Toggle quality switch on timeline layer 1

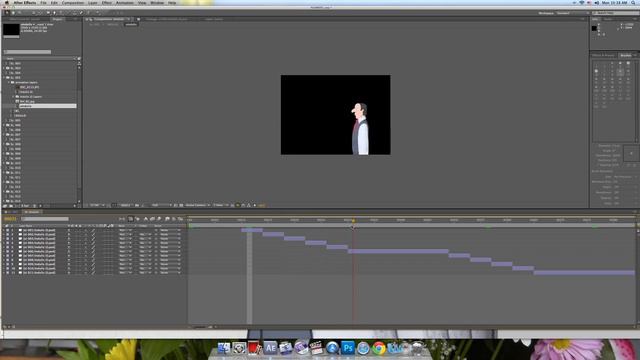(93, 231)
